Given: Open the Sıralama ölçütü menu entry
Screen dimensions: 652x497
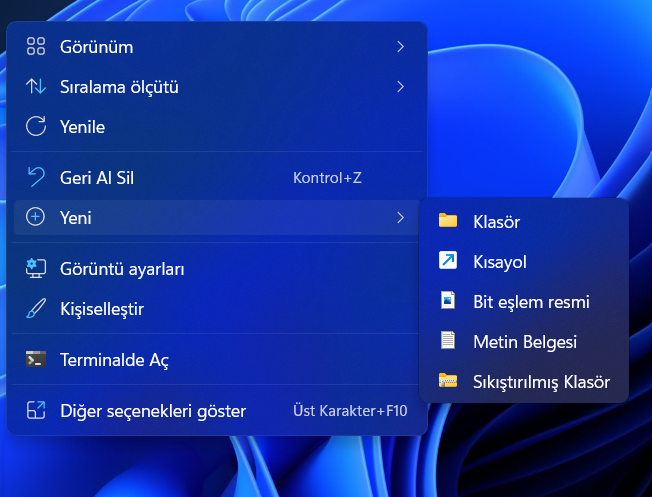Looking at the screenshot, I should coord(217,87).
